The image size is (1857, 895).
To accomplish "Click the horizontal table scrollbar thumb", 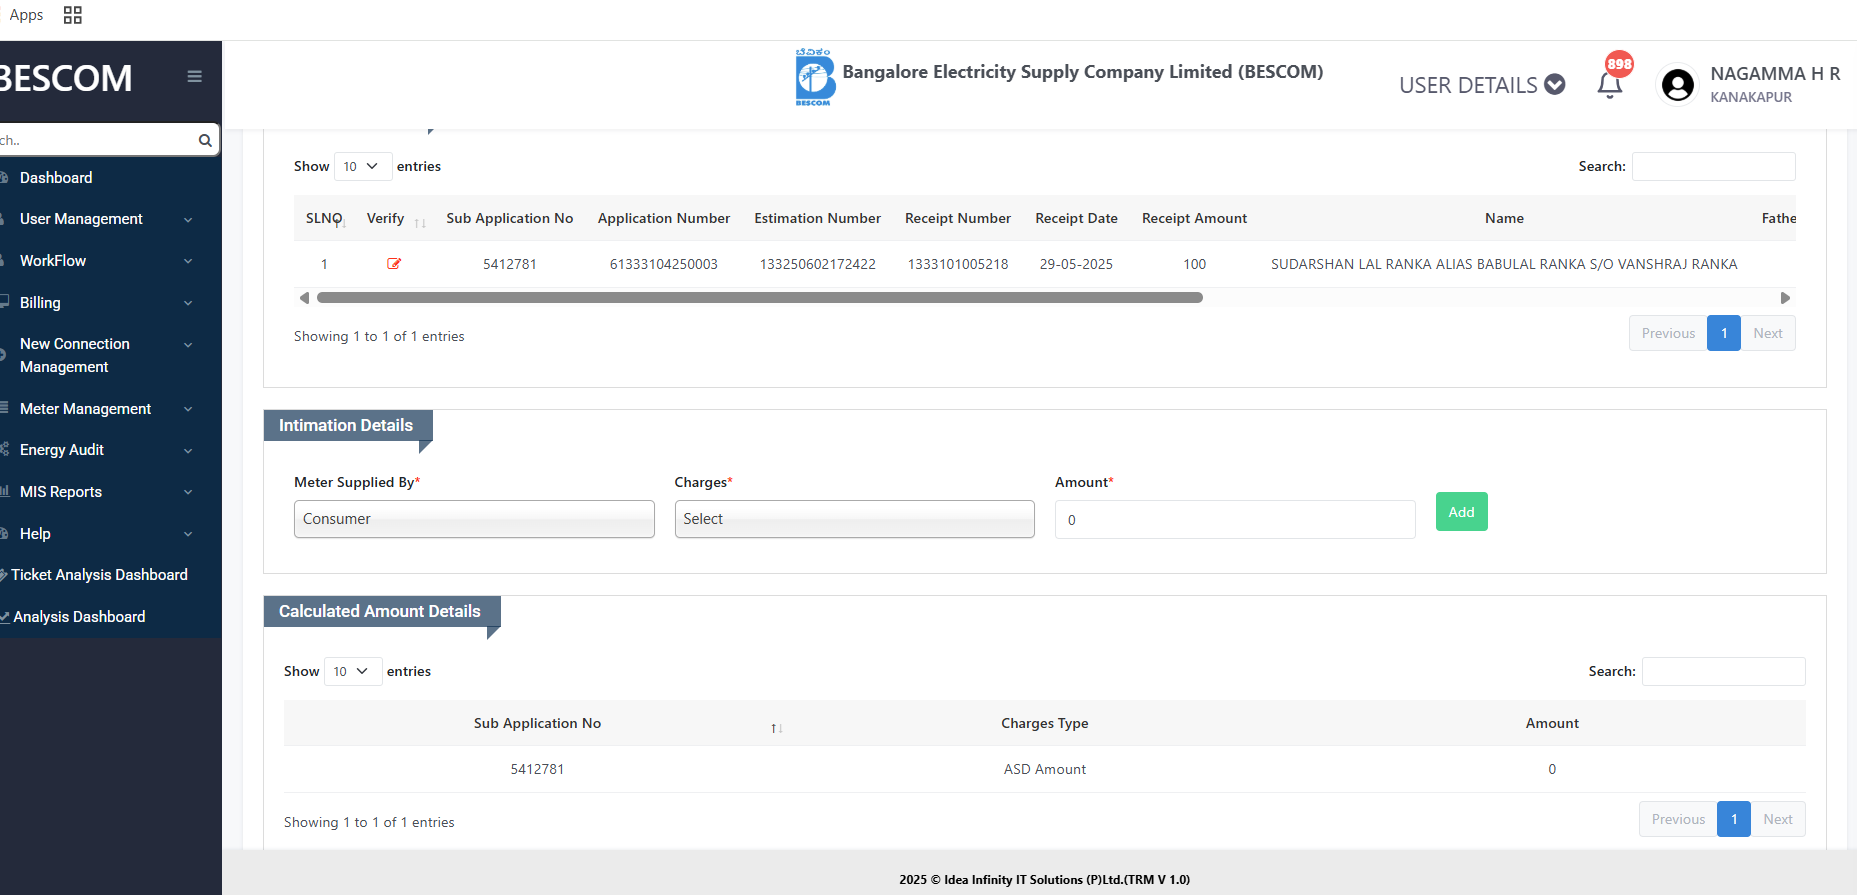I will tap(760, 298).
